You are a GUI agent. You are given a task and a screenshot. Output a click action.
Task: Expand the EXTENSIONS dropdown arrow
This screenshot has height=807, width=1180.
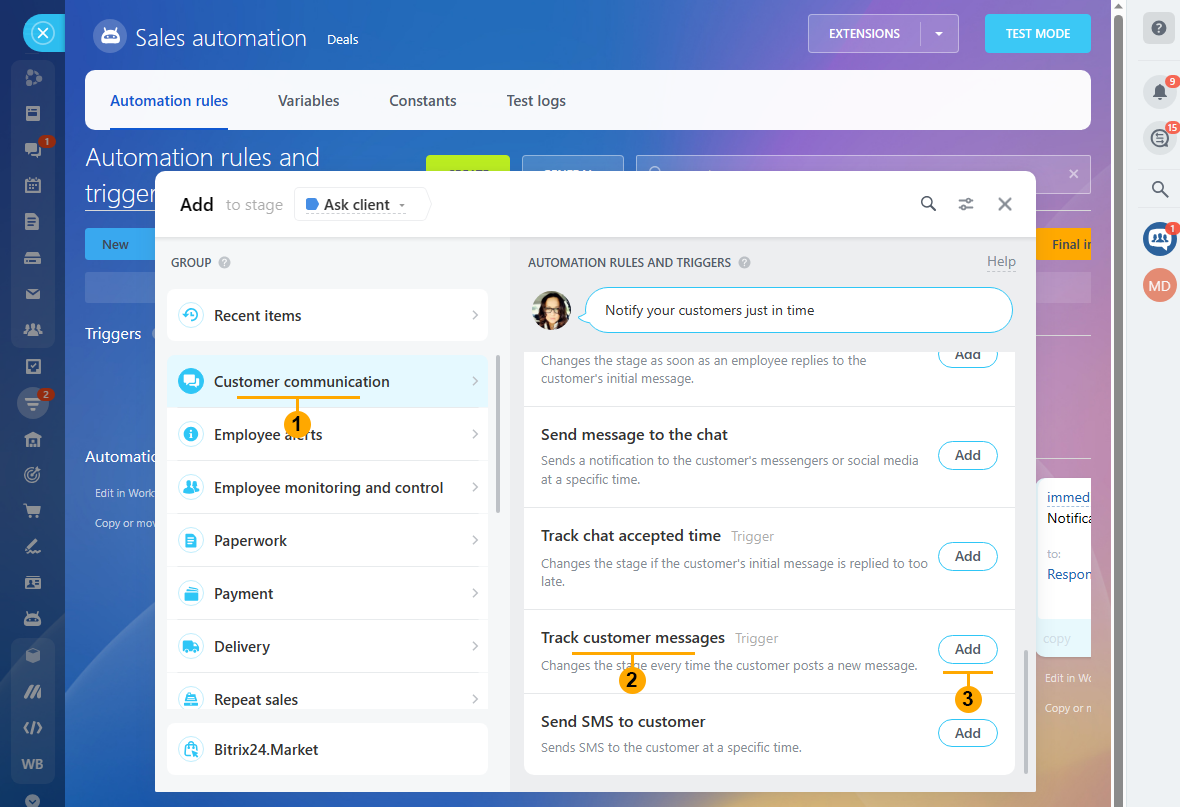[x=938, y=34]
